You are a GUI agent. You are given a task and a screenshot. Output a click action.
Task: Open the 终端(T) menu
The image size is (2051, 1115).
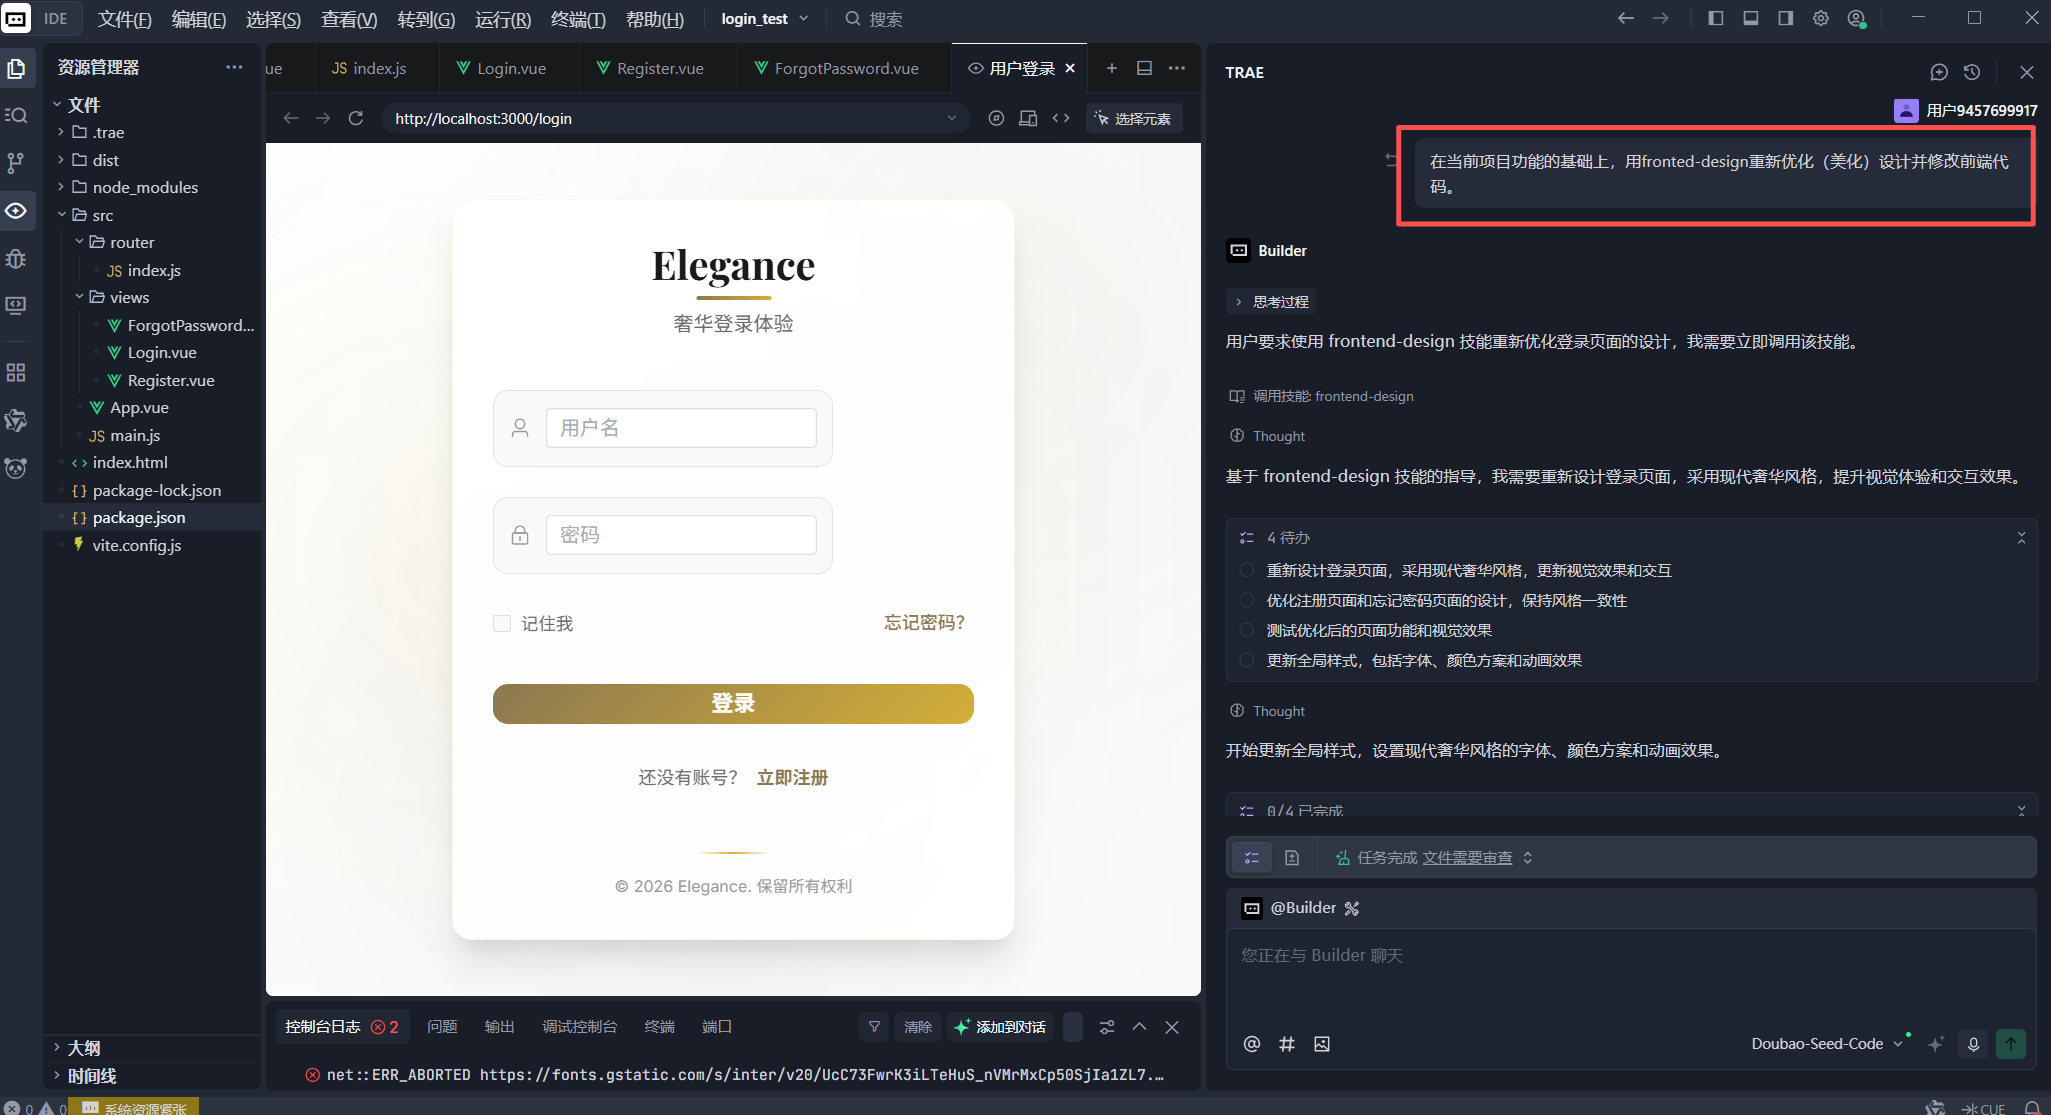[x=578, y=19]
